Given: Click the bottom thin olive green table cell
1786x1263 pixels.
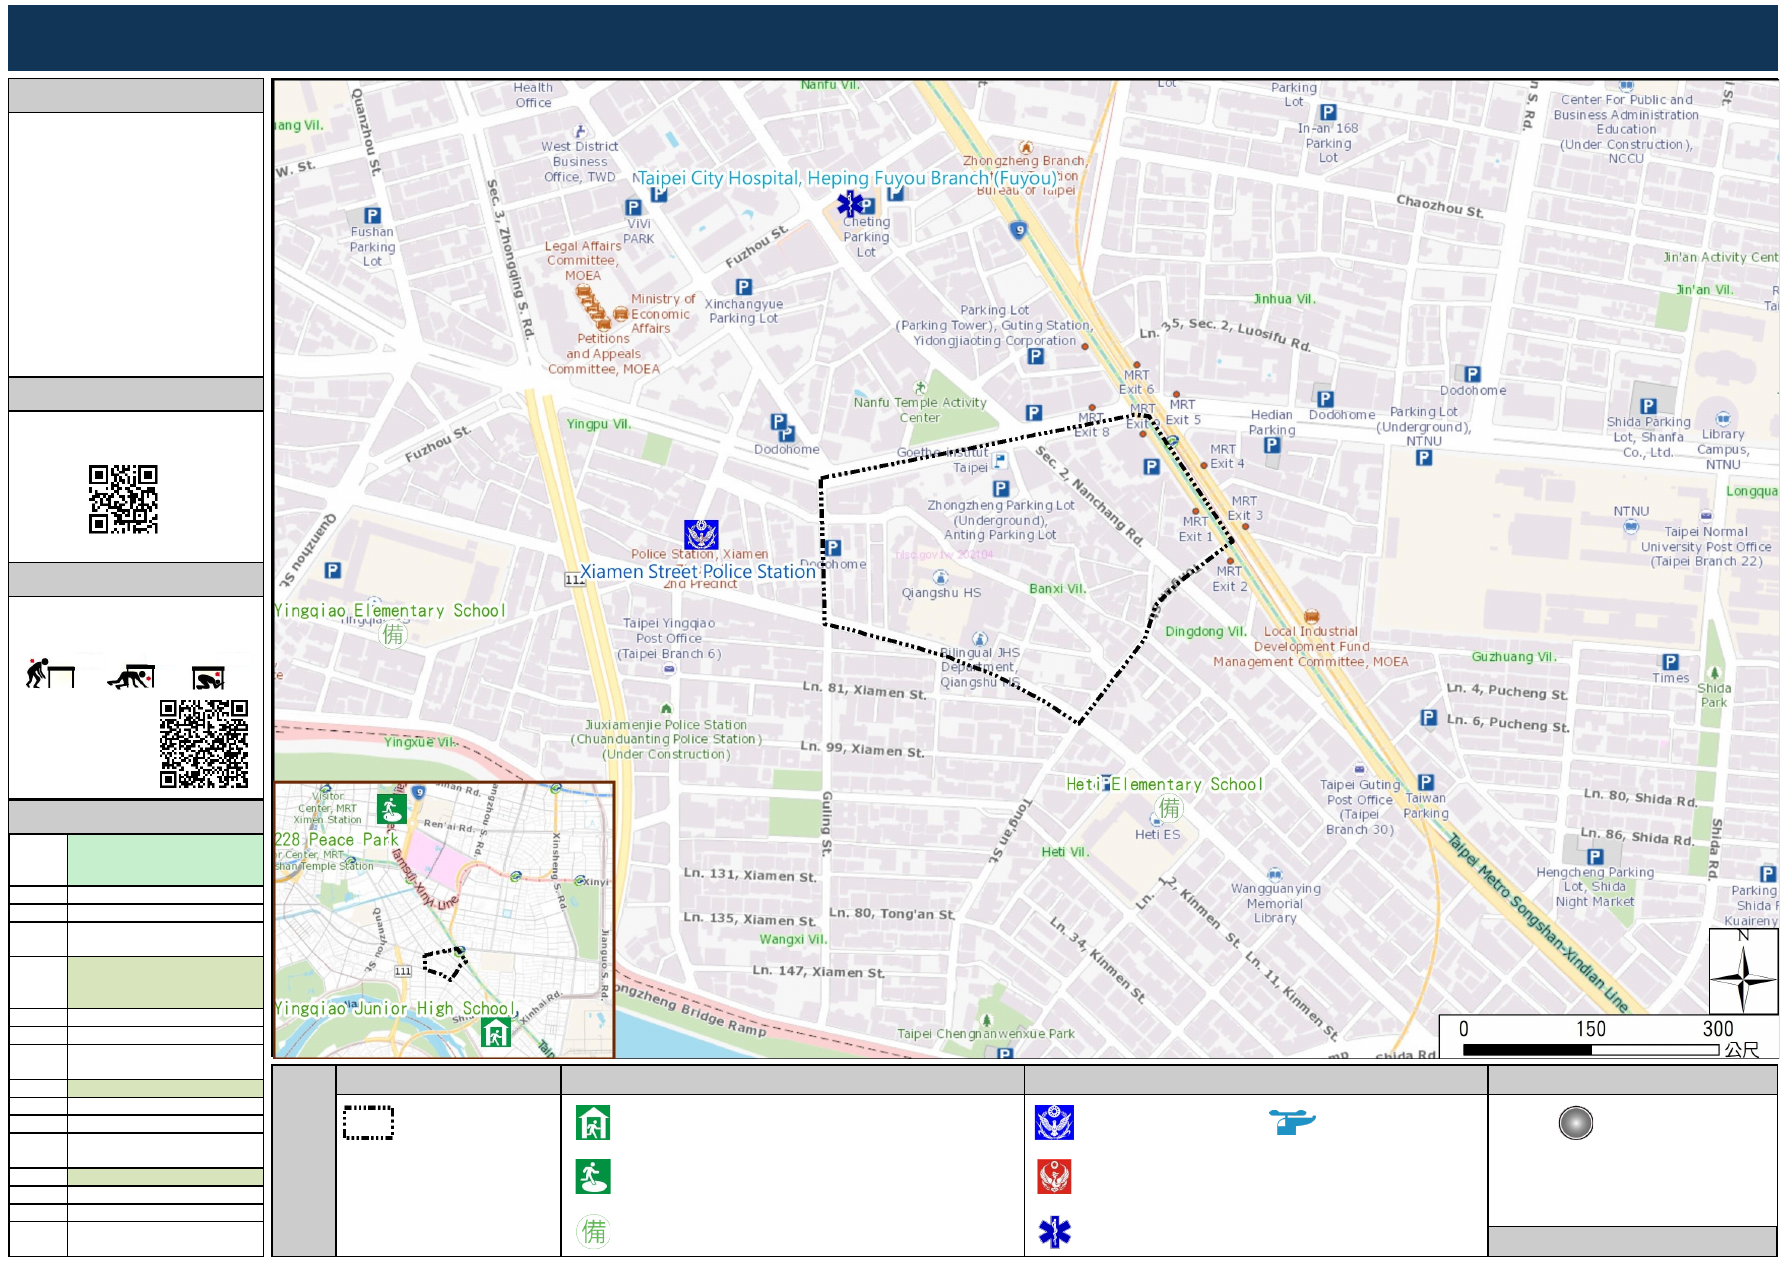Looking at the screenshot, I should pos(165,1177).
